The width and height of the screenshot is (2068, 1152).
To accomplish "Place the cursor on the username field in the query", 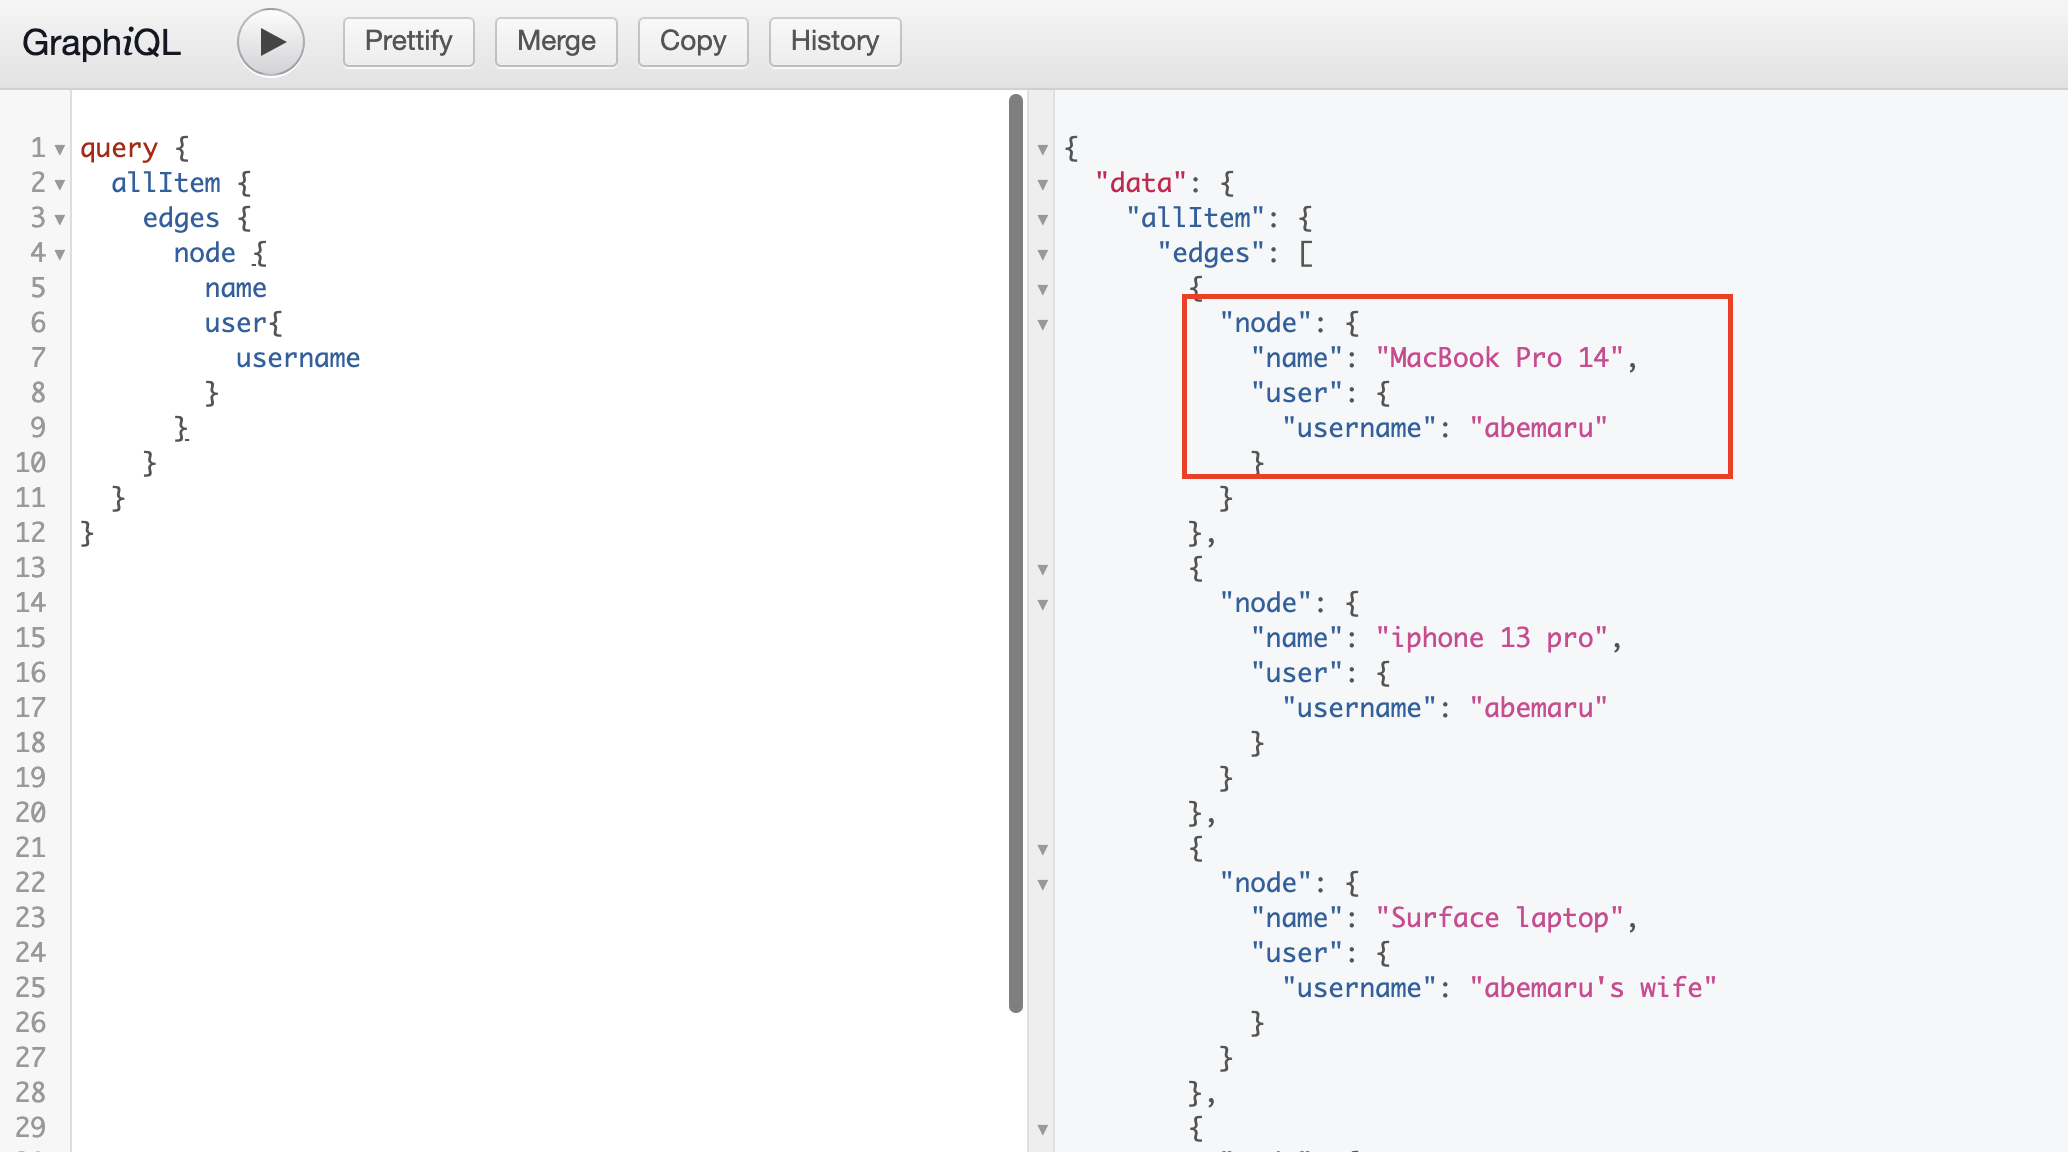I will pos(298,359).
